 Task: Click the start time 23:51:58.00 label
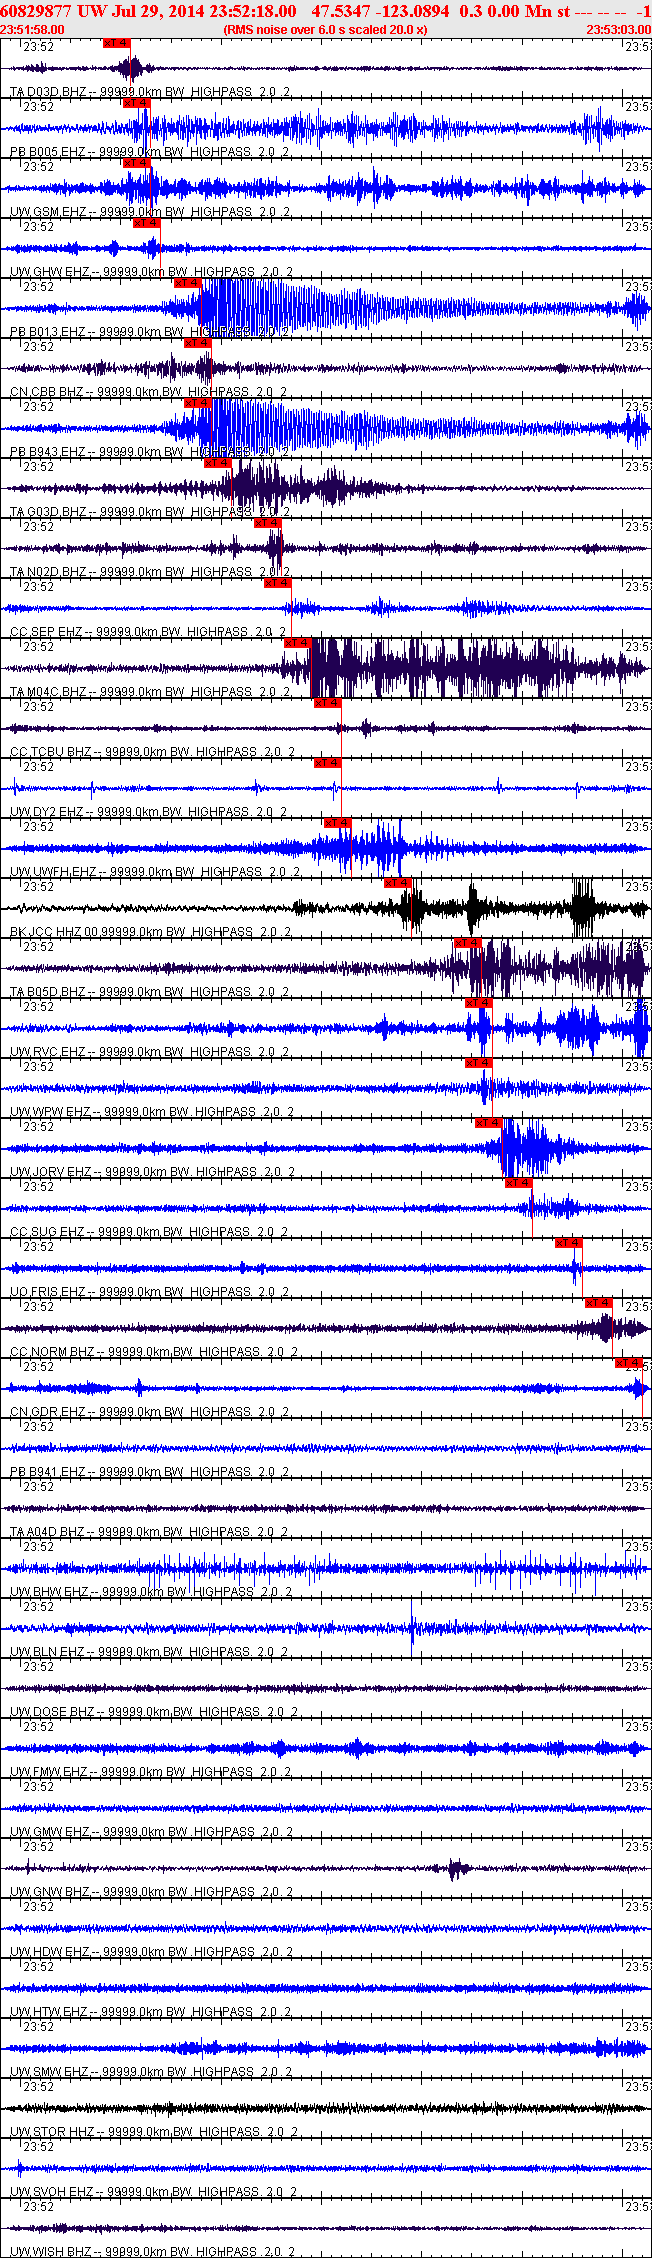point(32,30)
